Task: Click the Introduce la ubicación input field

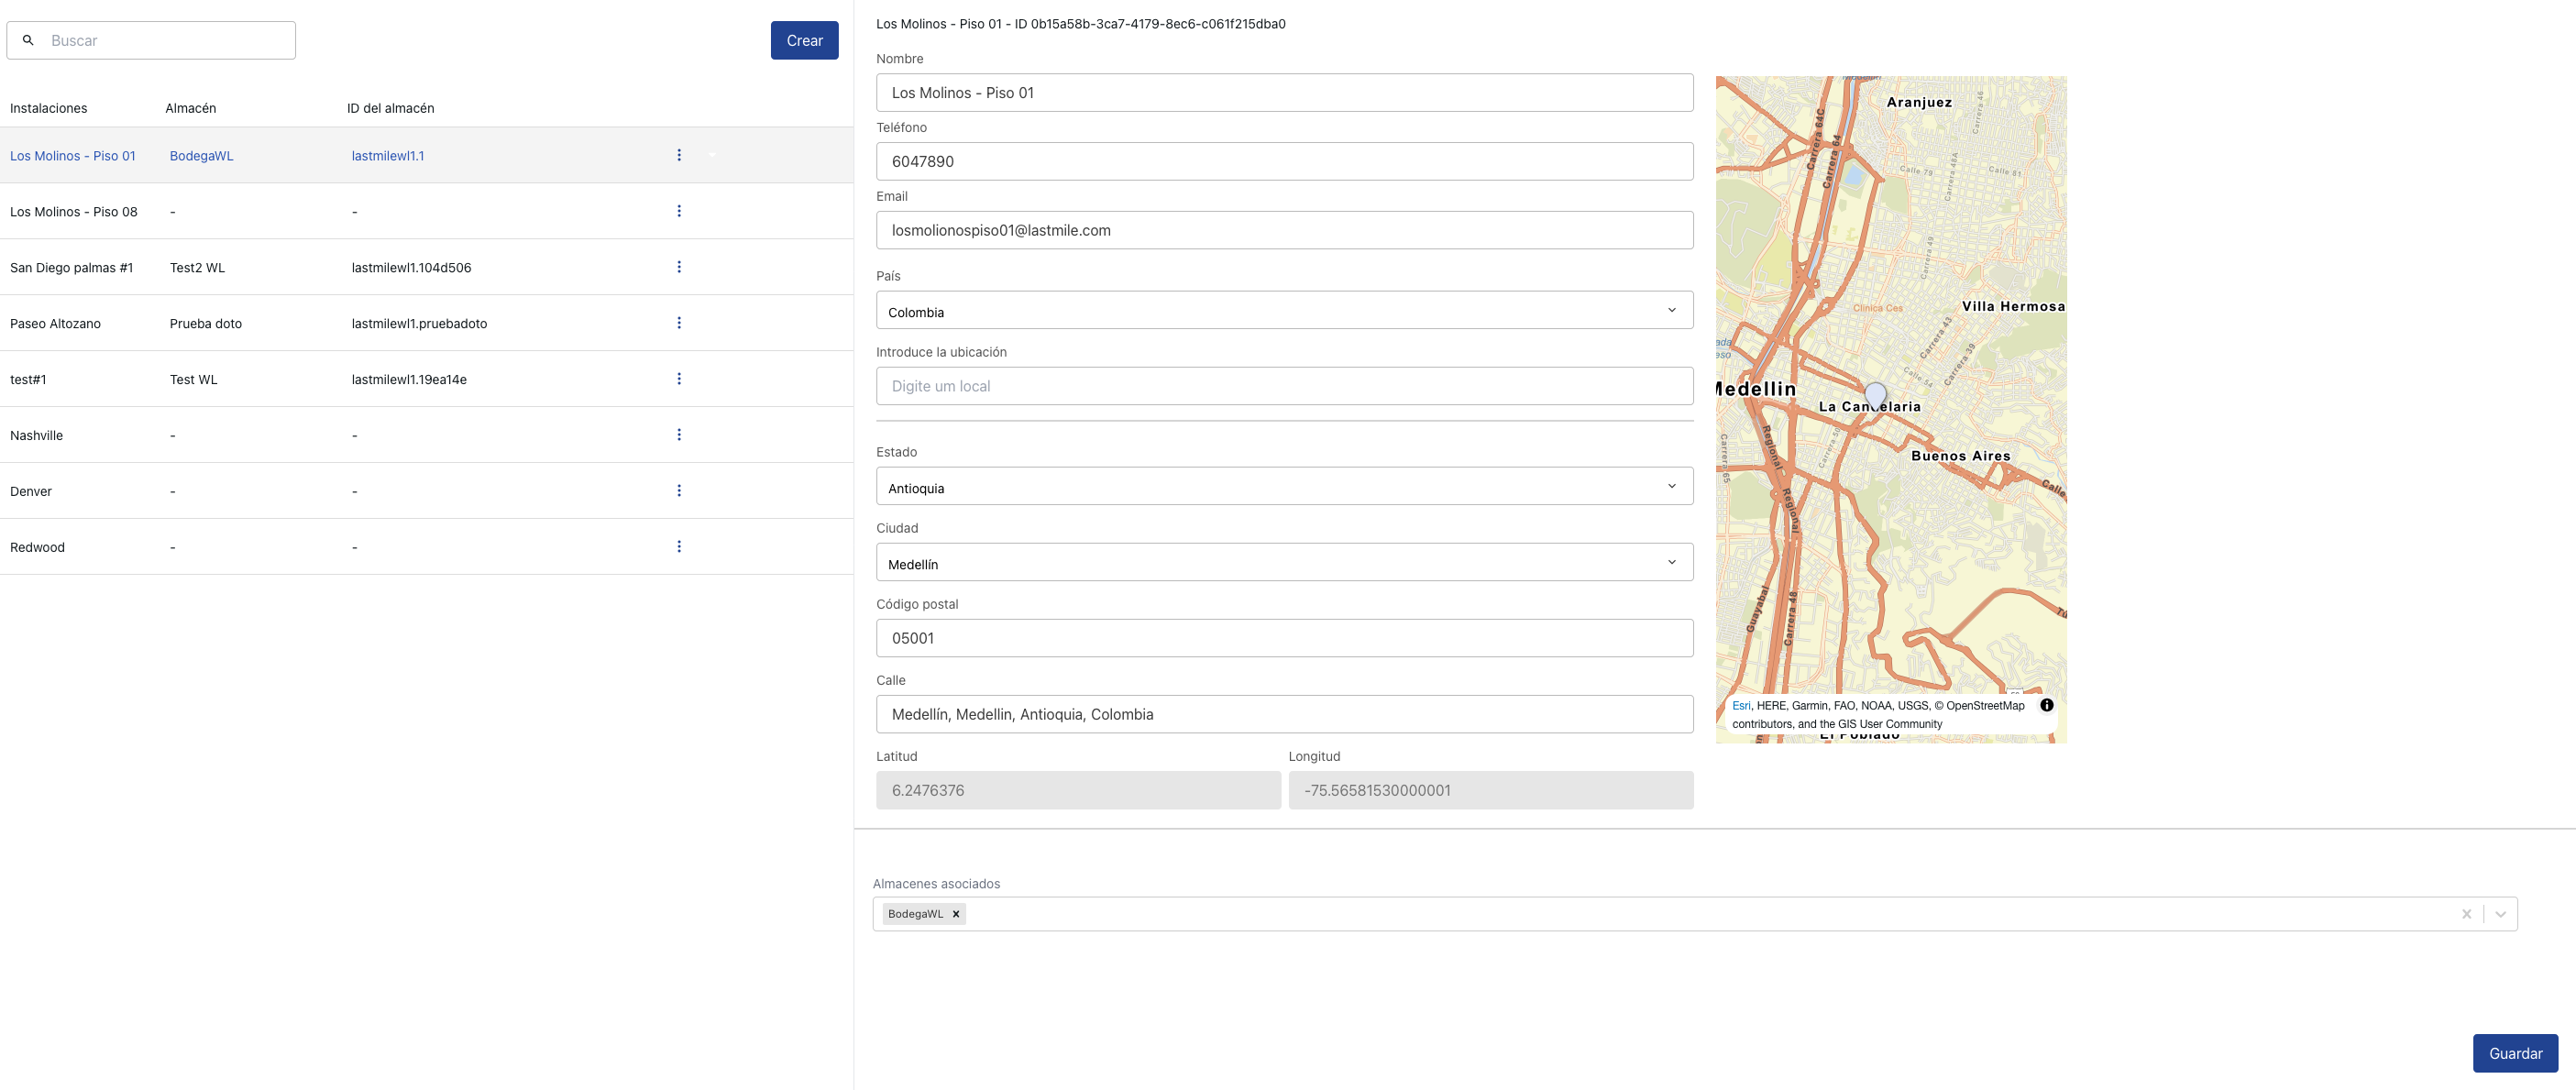Action: point(1284,386)
